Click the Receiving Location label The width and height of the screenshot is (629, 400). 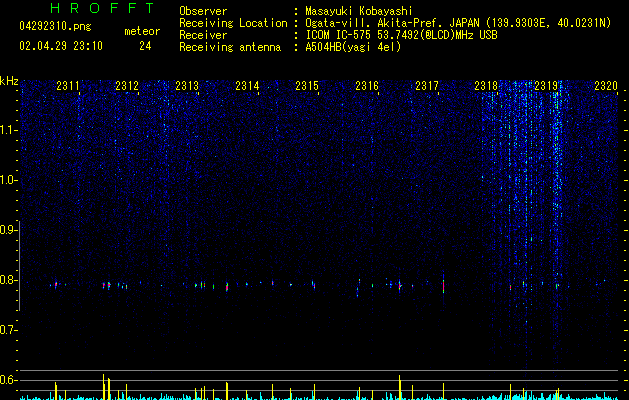click(x=233, y=23)
